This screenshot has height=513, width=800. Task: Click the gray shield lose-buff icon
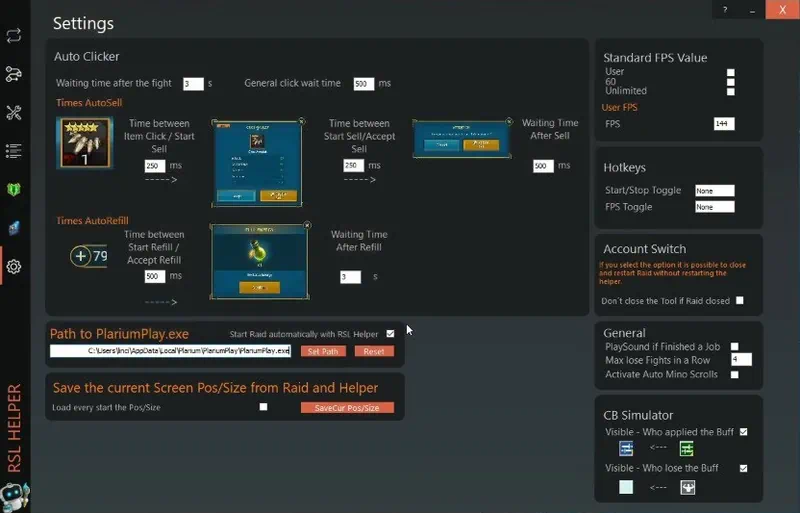pos(688,487)
